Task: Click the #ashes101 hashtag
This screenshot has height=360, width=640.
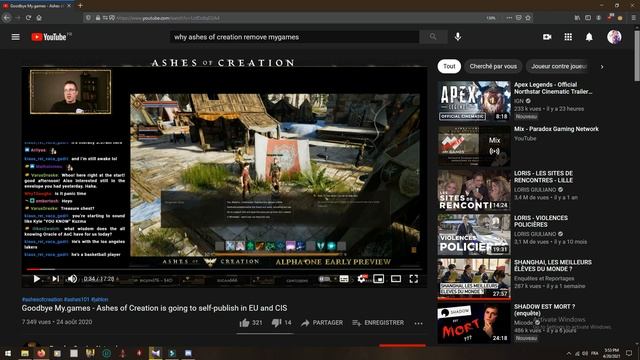Action: tap(77, 300)
